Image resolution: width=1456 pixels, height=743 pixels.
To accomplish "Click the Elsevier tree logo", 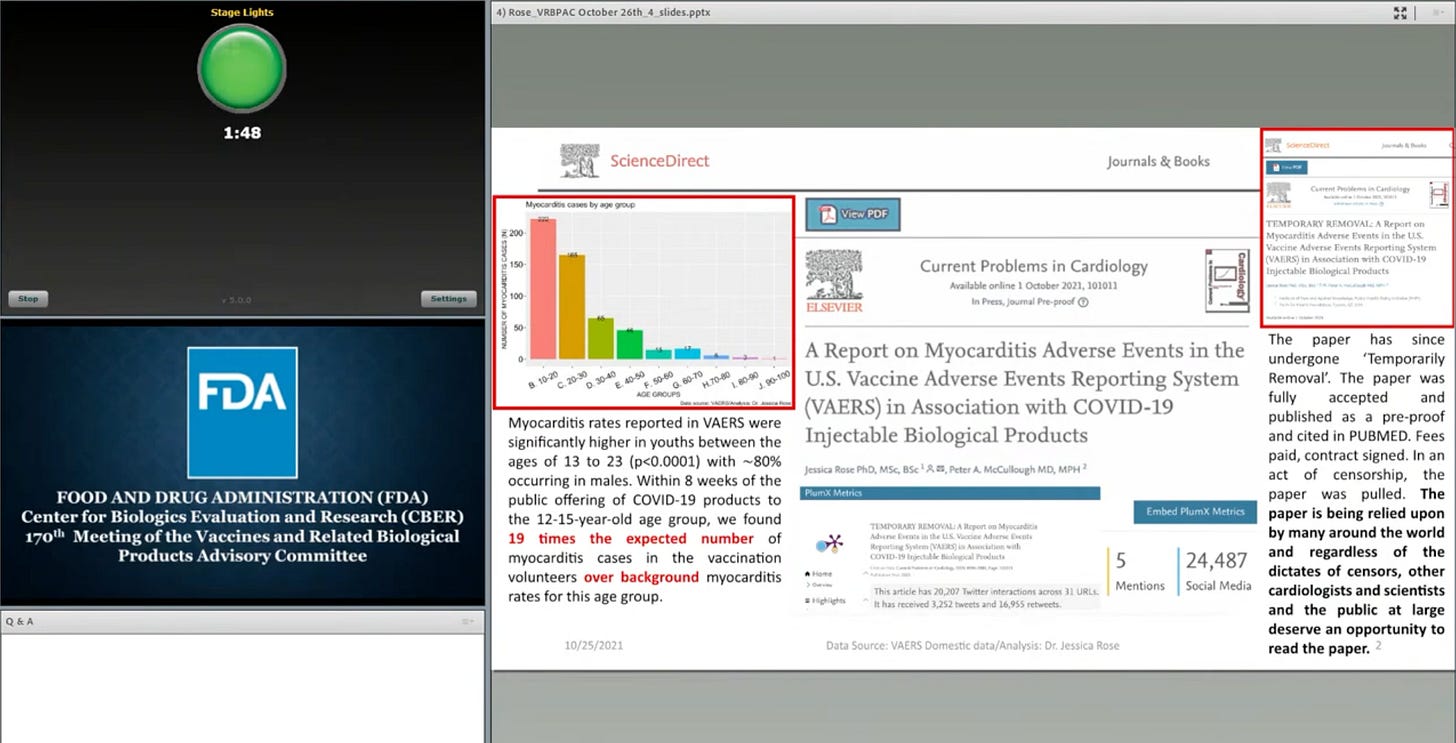I will point(834,281).
